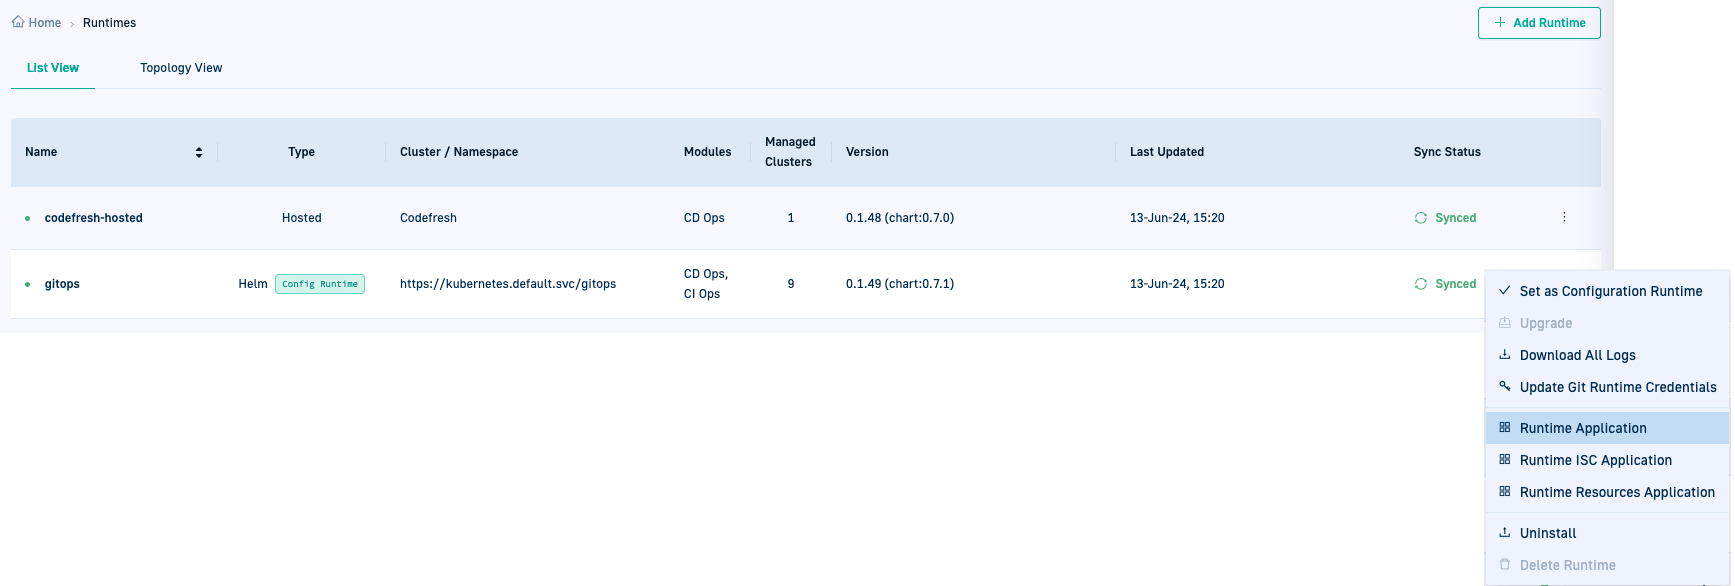Click the sync icon on codefresh-hosted row
1735x586 pixels.
tap(1420, 218)
